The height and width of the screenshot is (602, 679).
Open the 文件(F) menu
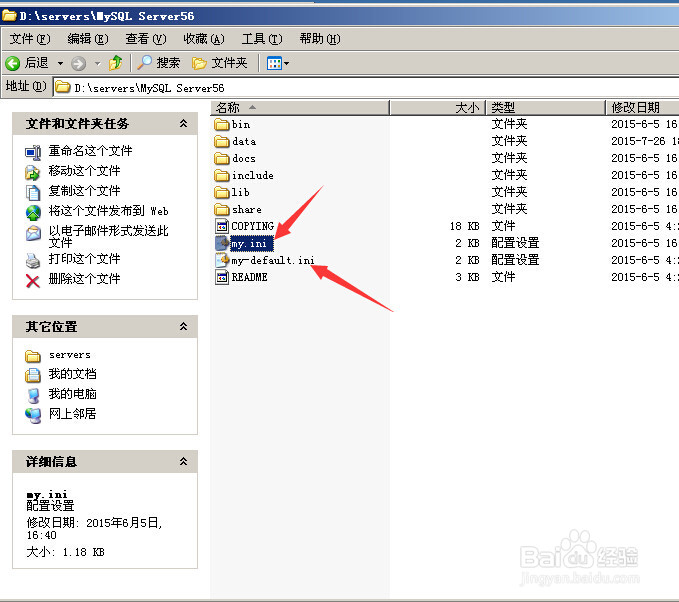point(30,39)
